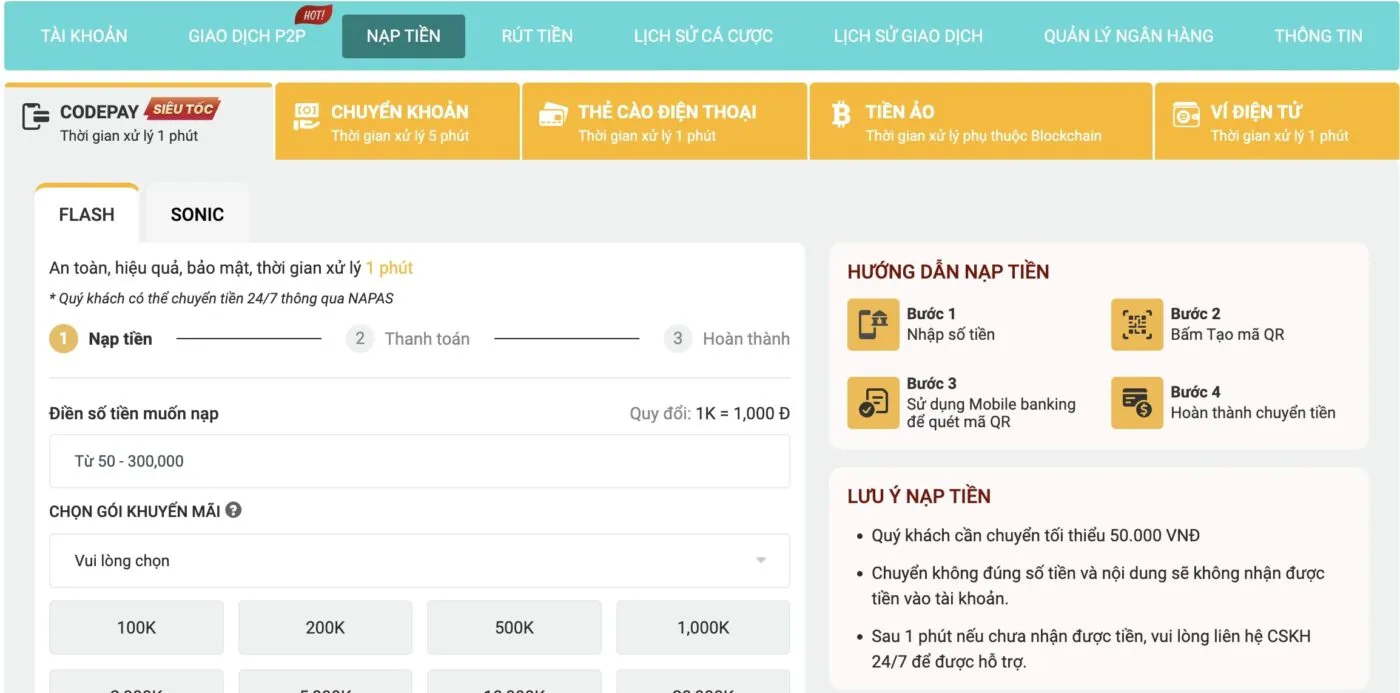Click the Bước 3 mobile banking icon
Viewport: 1400px width, 693px height.
(x=873, y=403)
